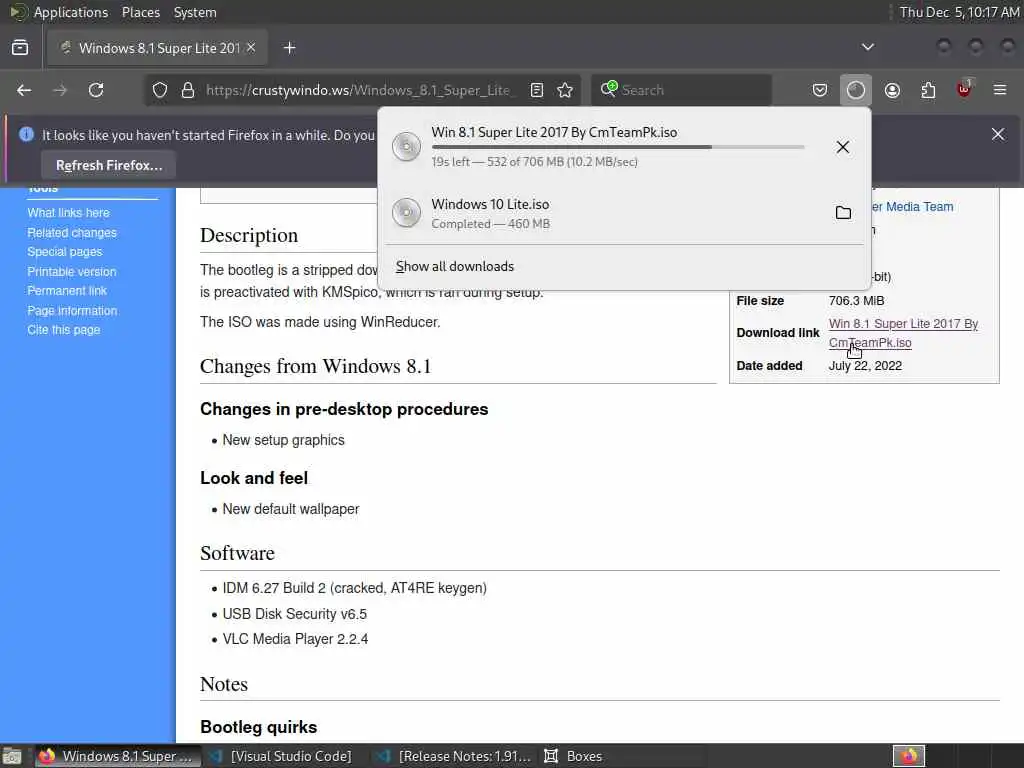The height and width of the screenshot is (768, 1024).
Task: Open the Applications menu
Action: click(71, 12)
